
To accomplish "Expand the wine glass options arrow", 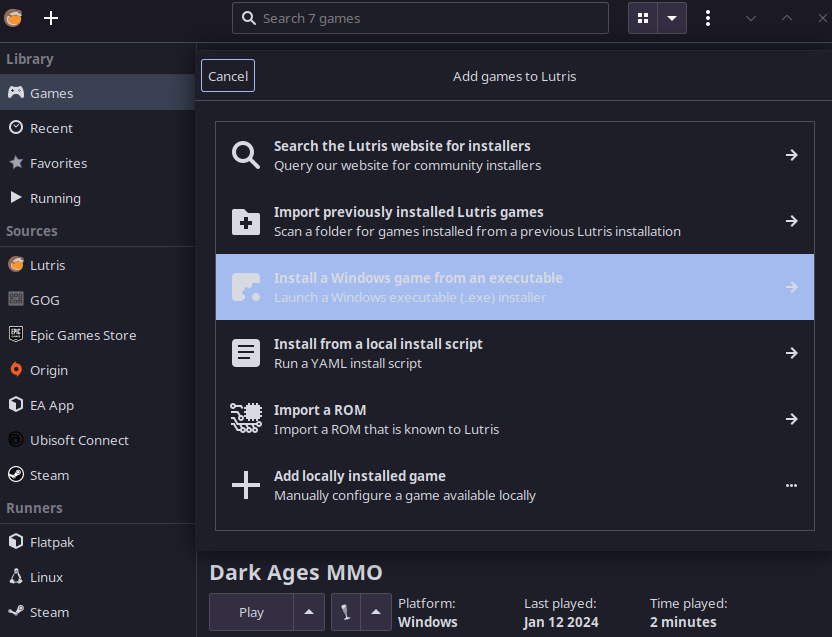I will (376, 612).
